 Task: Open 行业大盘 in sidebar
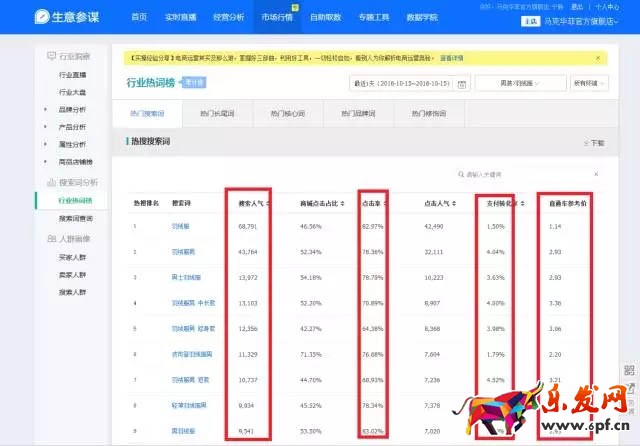click(x=72, y=92)
